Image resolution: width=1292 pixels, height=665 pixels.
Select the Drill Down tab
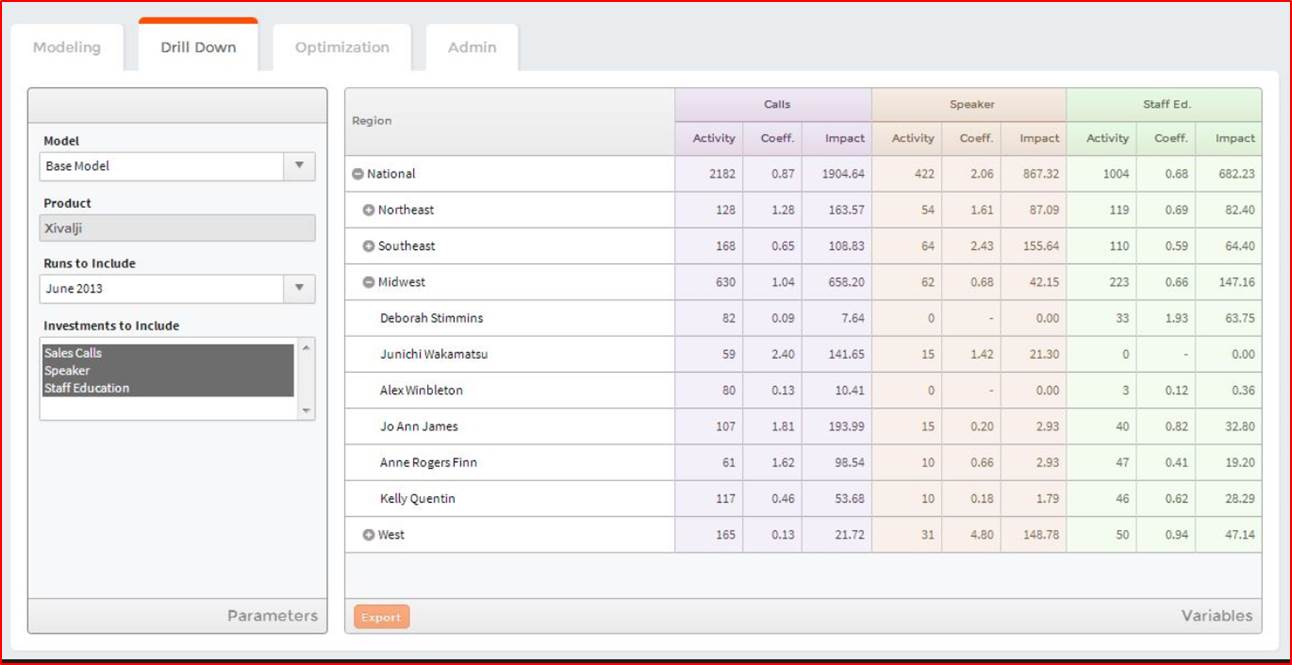coord(197,46)
